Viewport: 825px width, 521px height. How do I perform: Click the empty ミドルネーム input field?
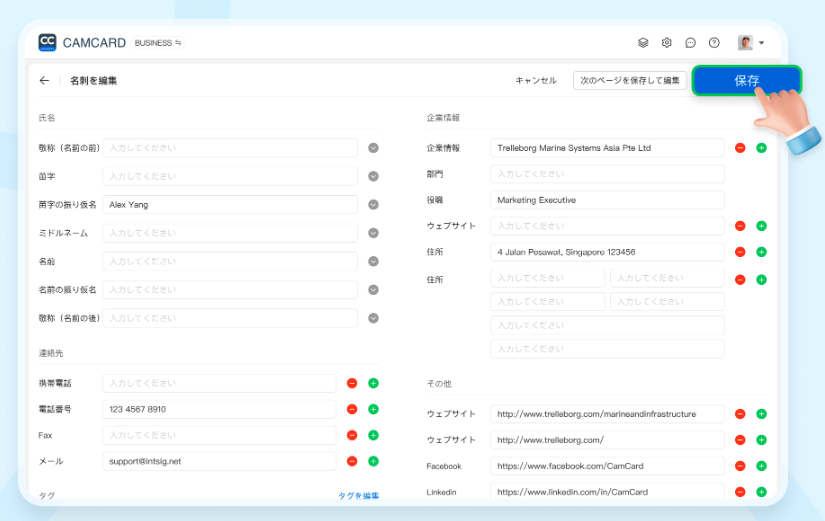click(230, 233)
